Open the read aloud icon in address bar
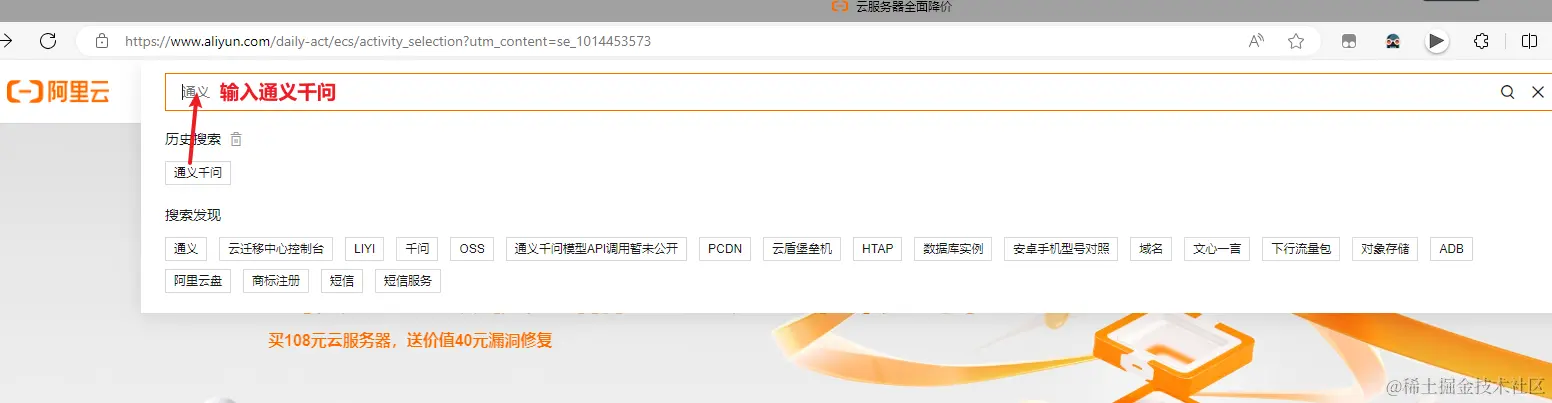Viewport: 1552px width, 403px height. click(x=1257, y=41)
